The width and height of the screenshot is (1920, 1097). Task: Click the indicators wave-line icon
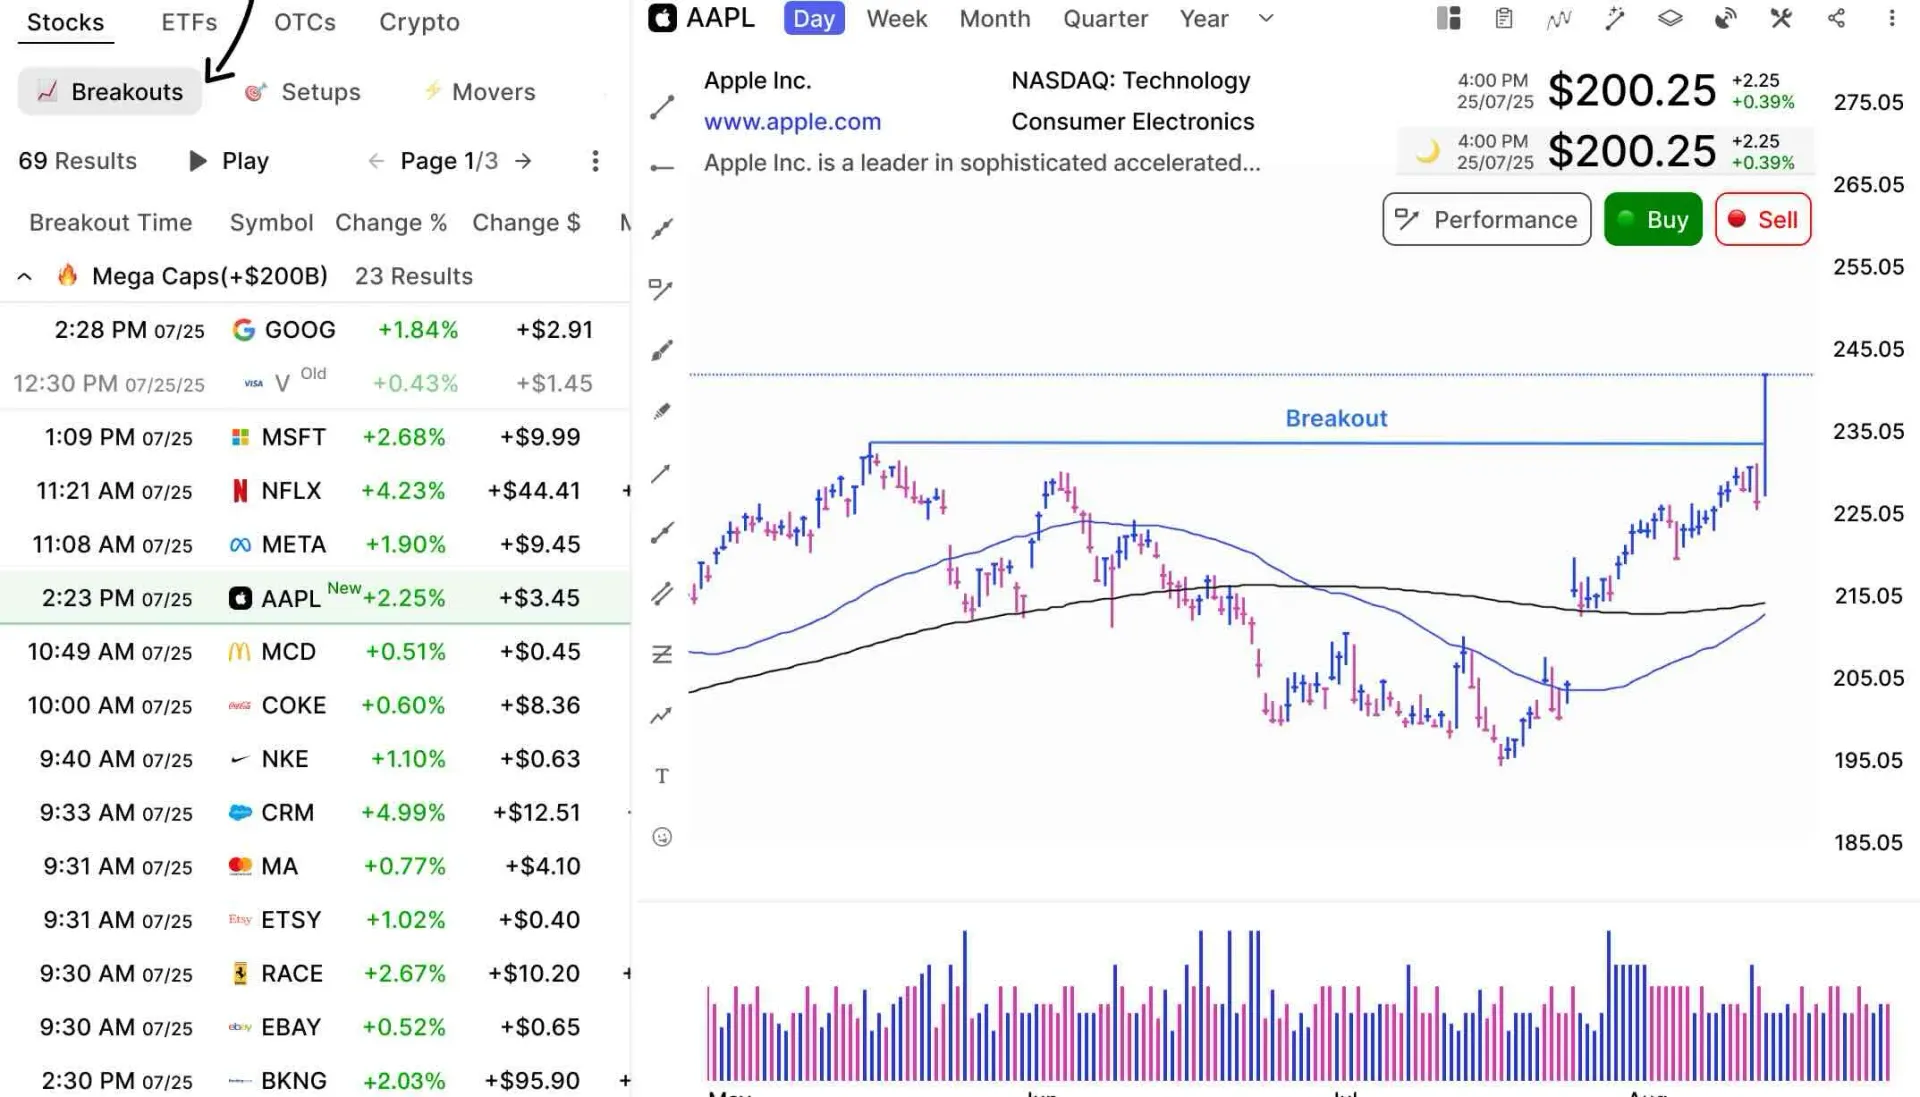click(x=1559, y=19)
